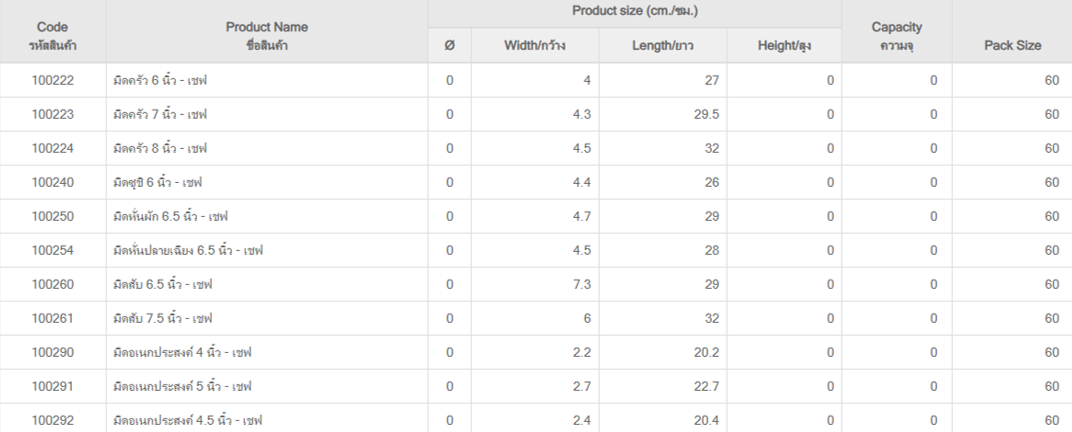Select product code 100222
The image size is (1072, 432).
click(53, 81)
